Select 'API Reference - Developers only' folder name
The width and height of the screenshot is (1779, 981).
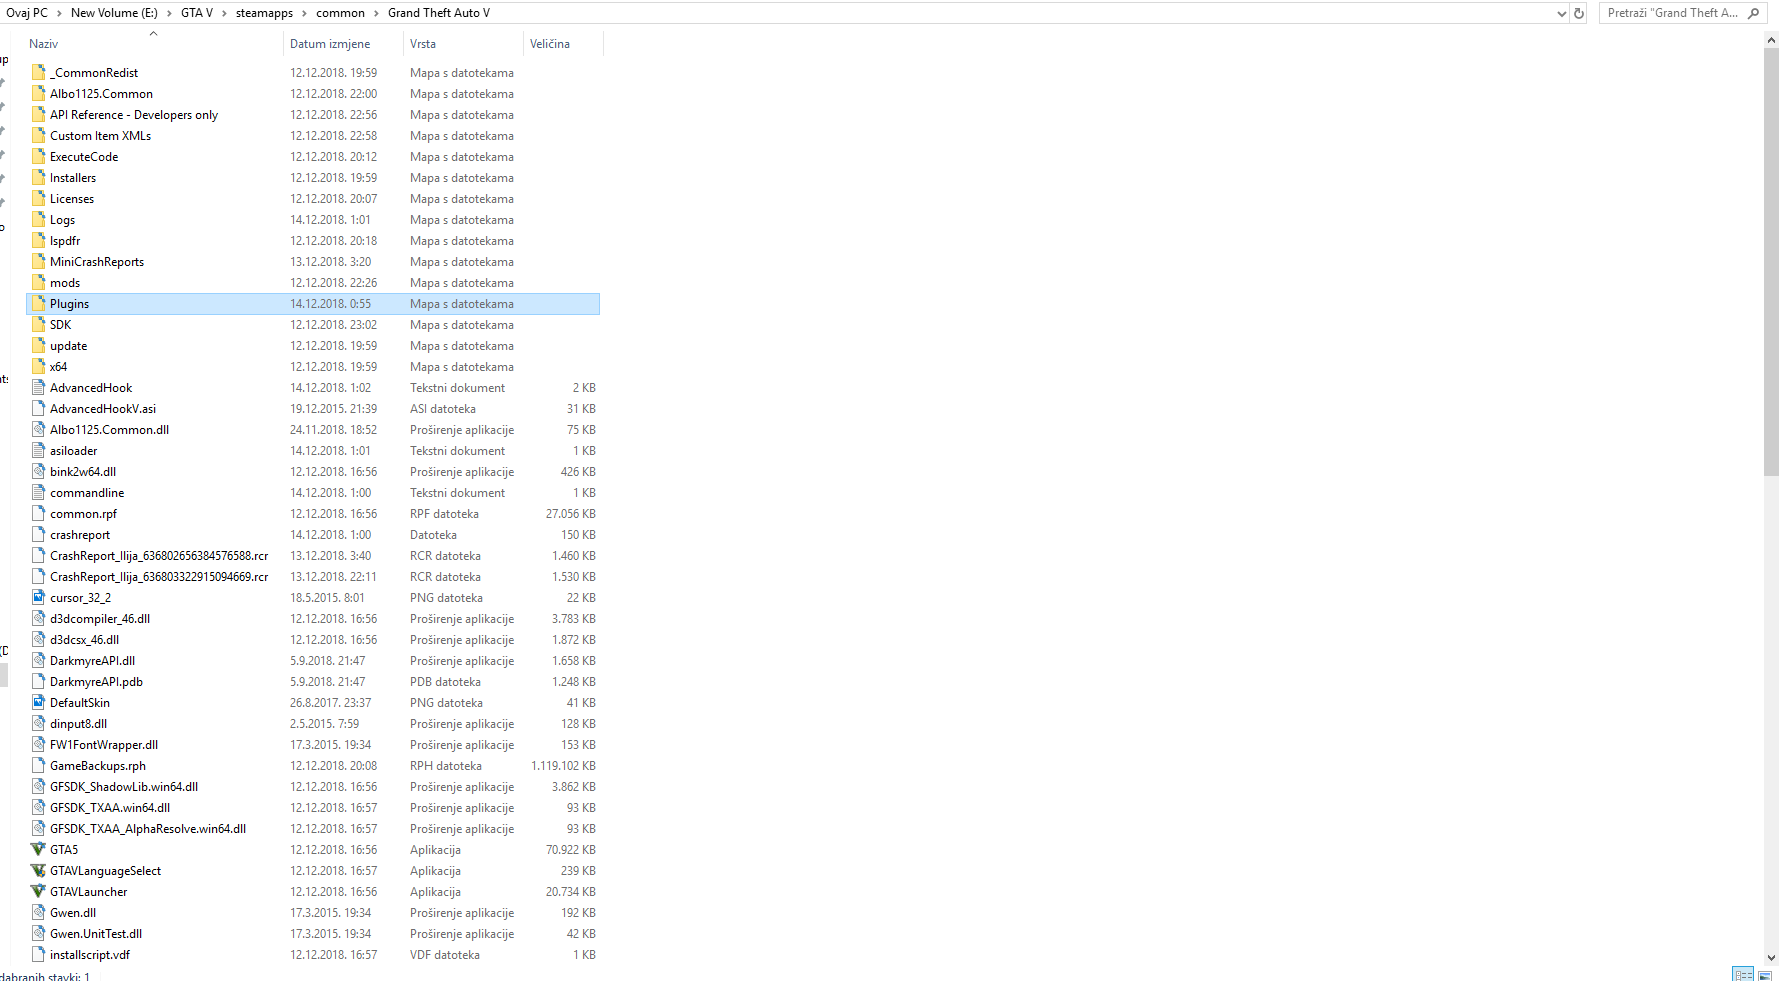(134, 115)
